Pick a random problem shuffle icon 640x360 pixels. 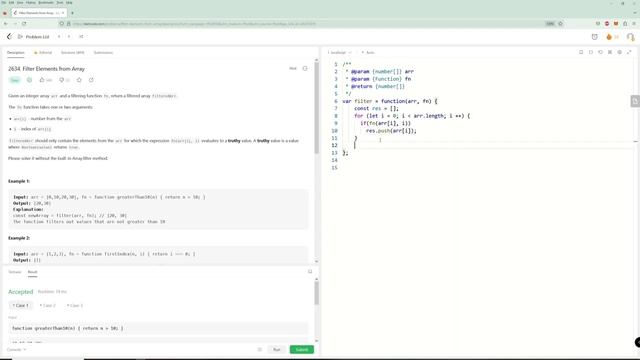[x=81, y=37]
